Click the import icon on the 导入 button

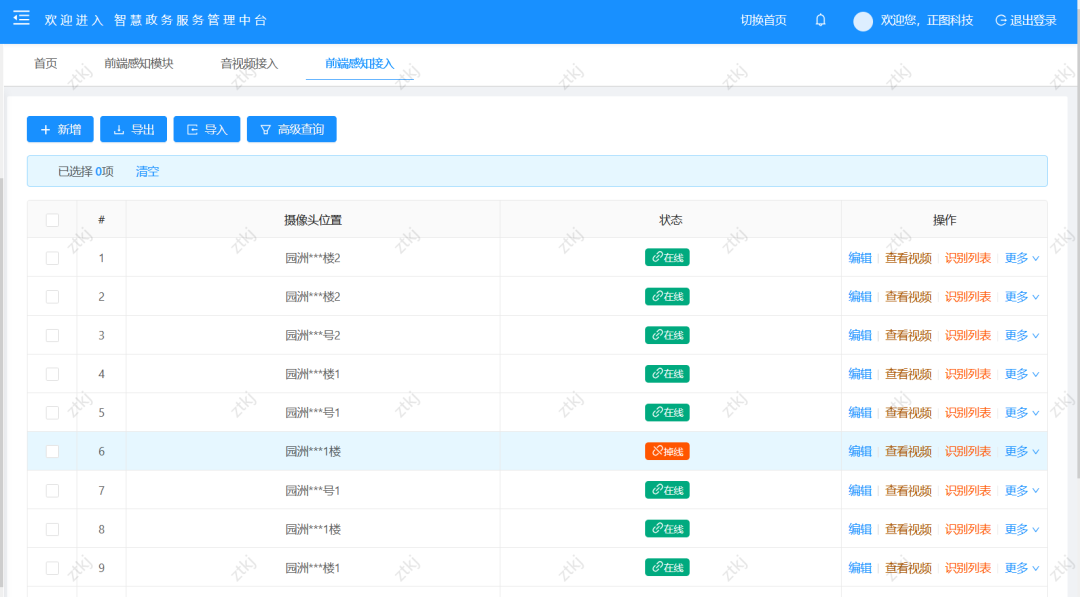[x=192, y=129]
